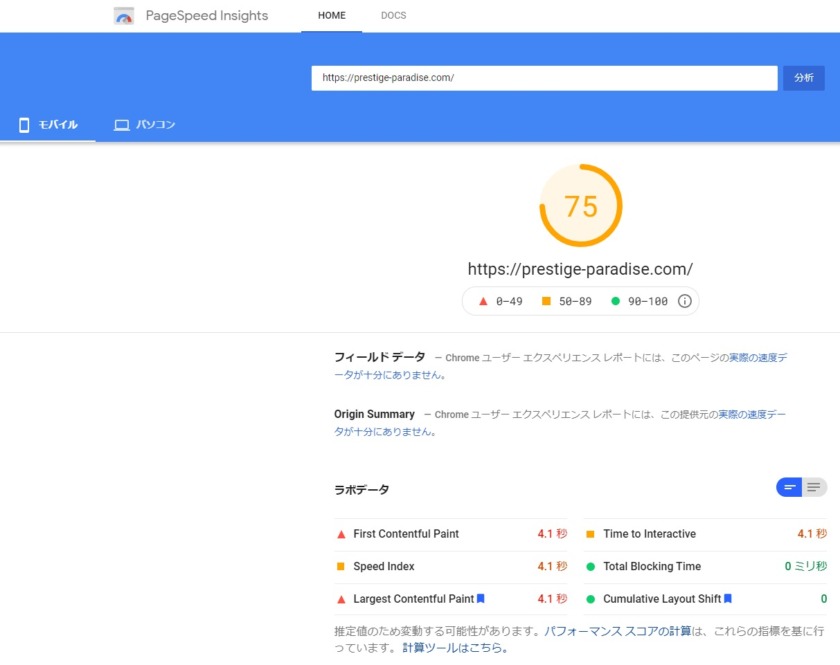Click the red triangle beside Largest Contentful Paint
The width and height of the screenshot is (840, 665).
tap(341, 599)
